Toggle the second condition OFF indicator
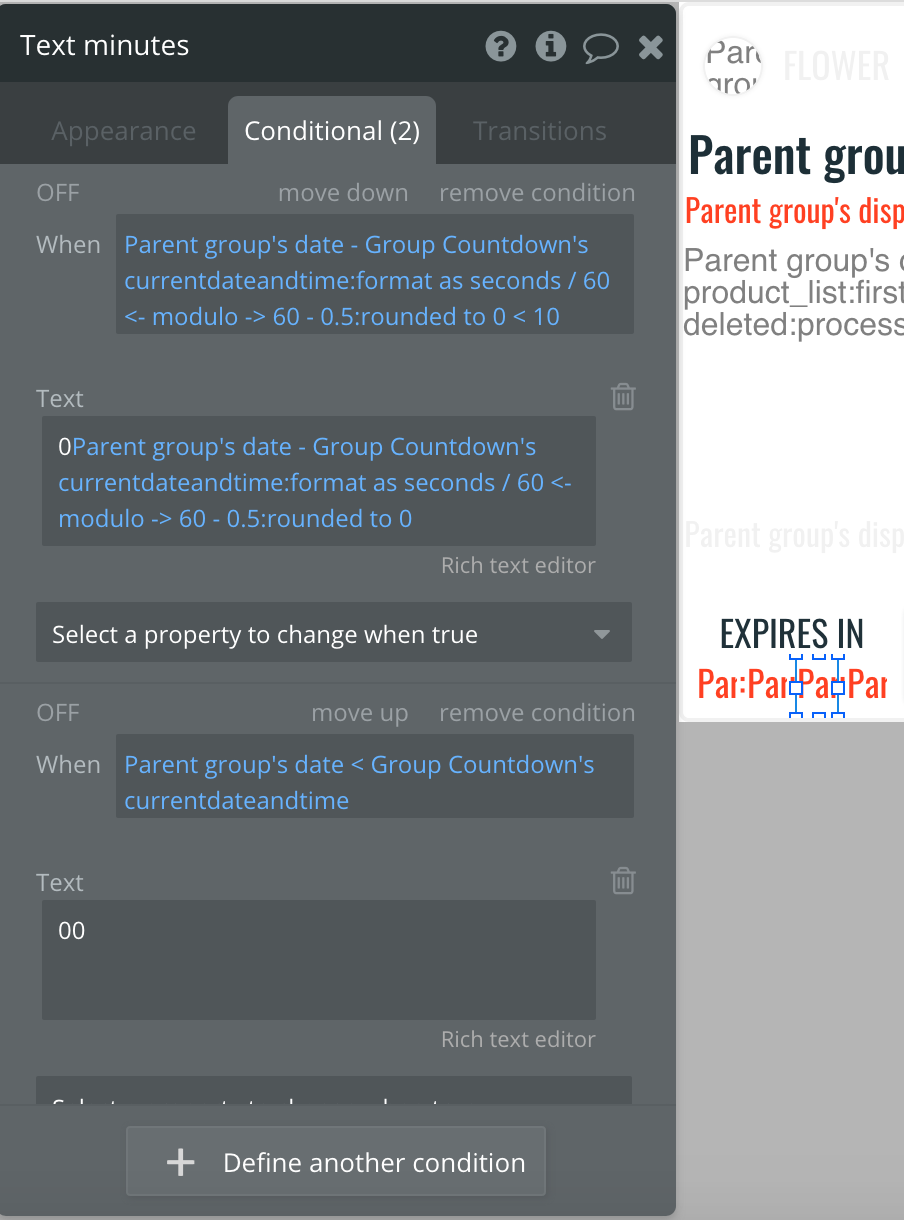 tap(58, 713)
